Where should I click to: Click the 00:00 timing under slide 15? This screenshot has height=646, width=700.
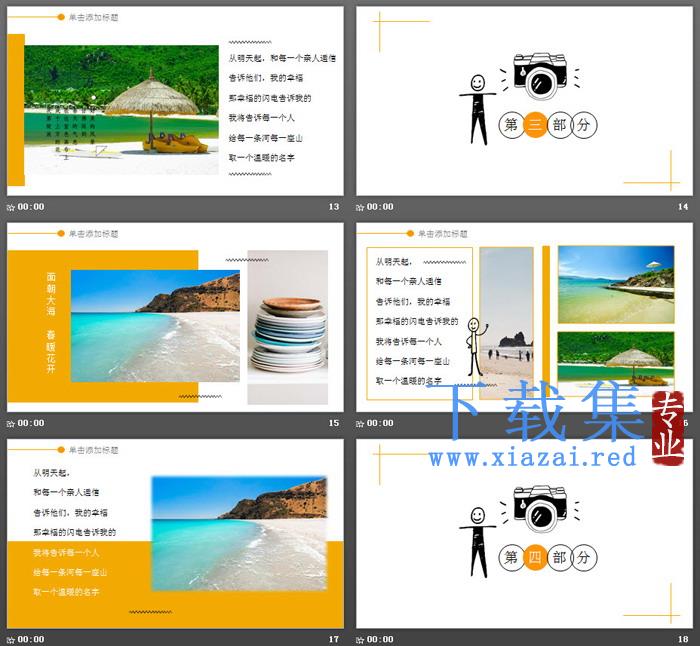[x=31, y=423]
